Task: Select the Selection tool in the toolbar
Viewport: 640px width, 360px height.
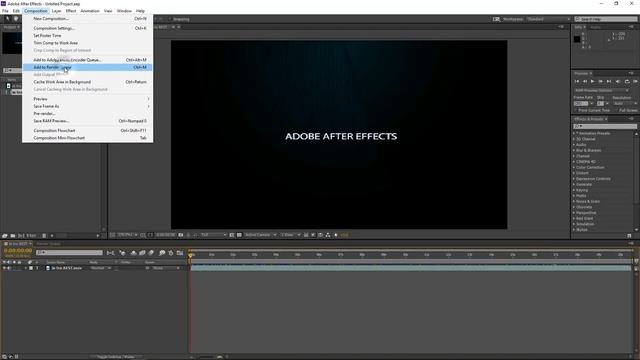Action: click(7, 19)
